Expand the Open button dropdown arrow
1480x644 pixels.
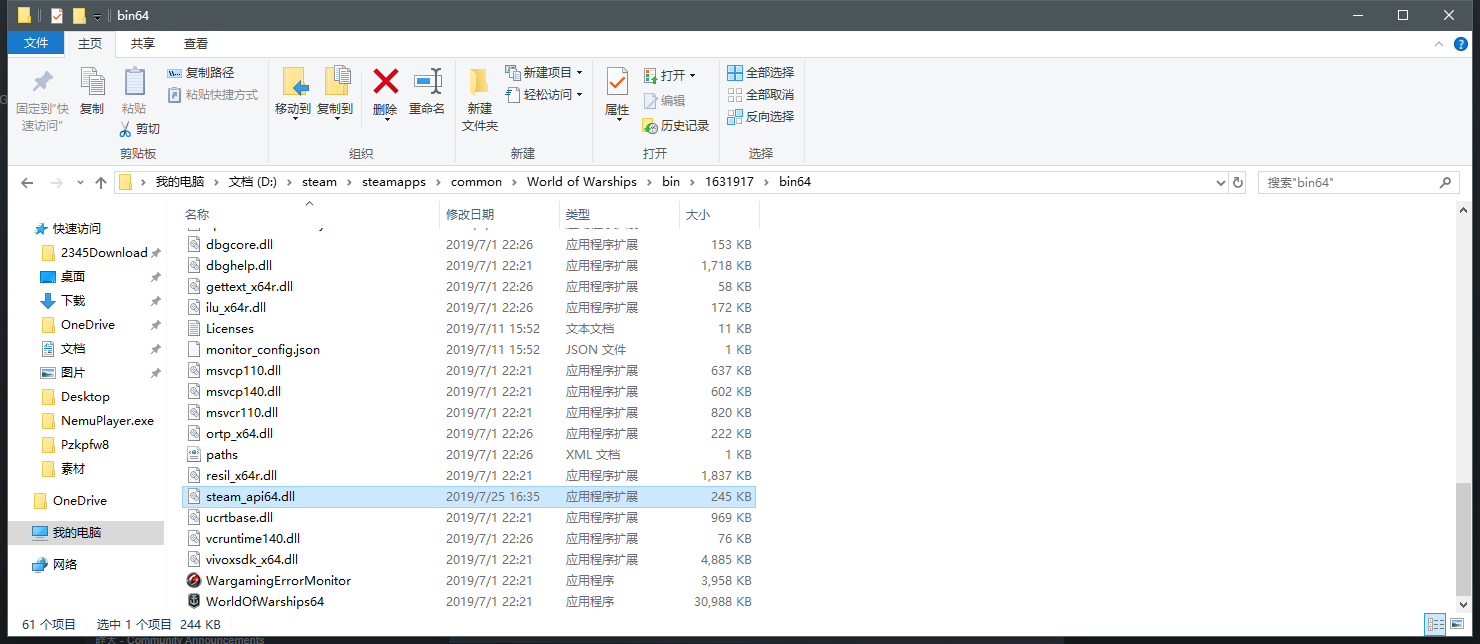[692, 76]
